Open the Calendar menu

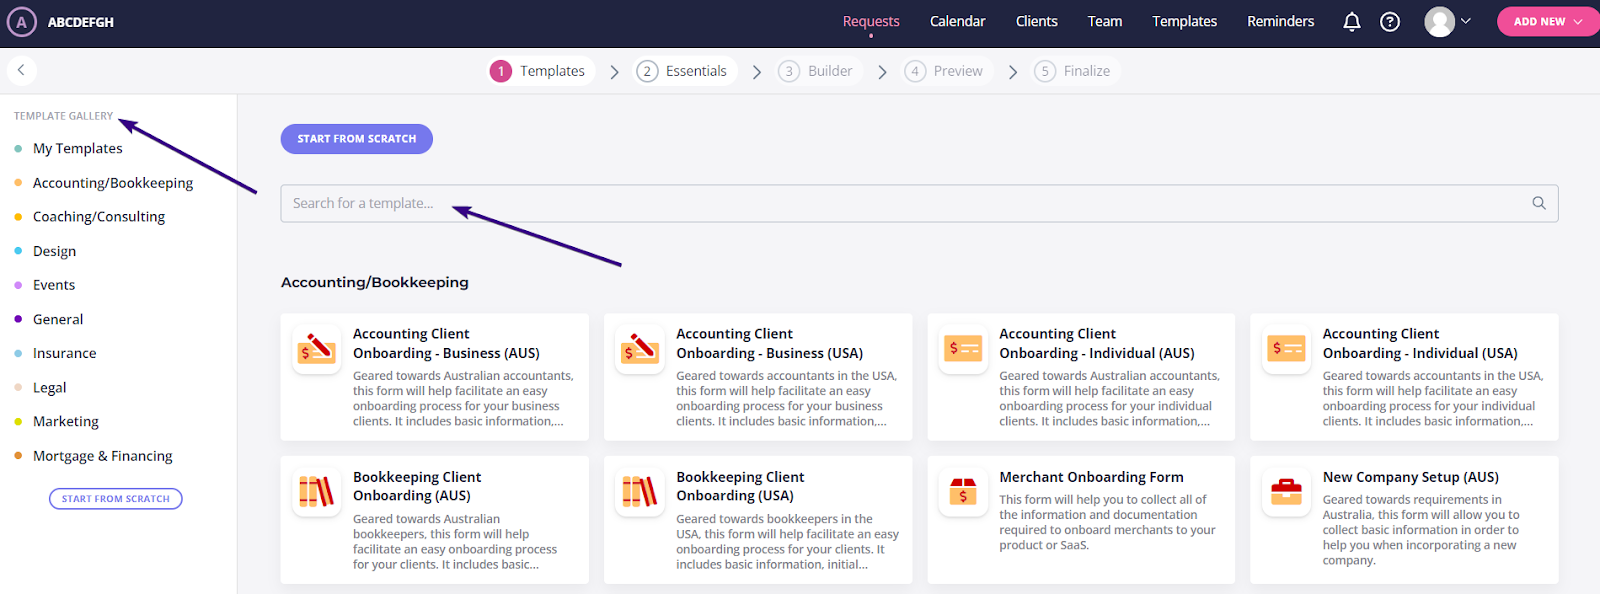pos(958,21)
